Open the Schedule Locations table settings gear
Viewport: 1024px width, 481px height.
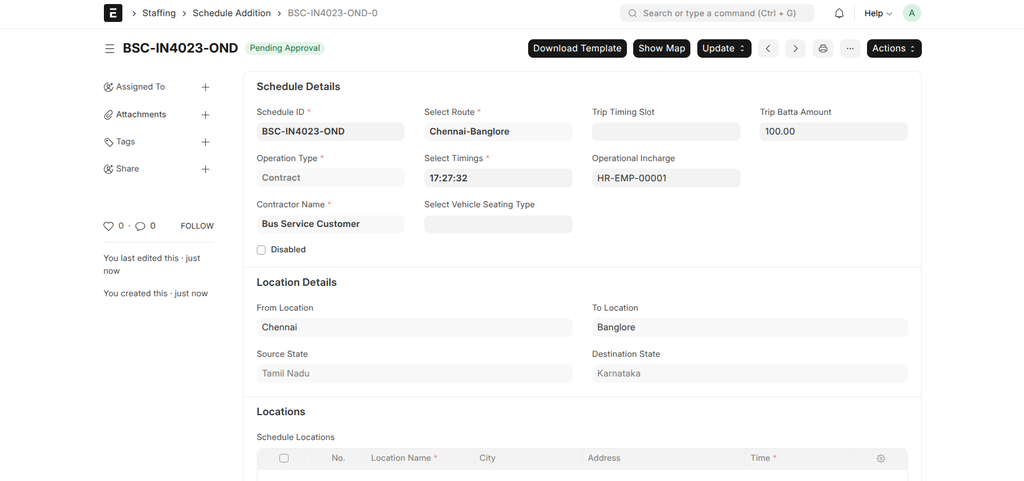click(x=880, y=458)
